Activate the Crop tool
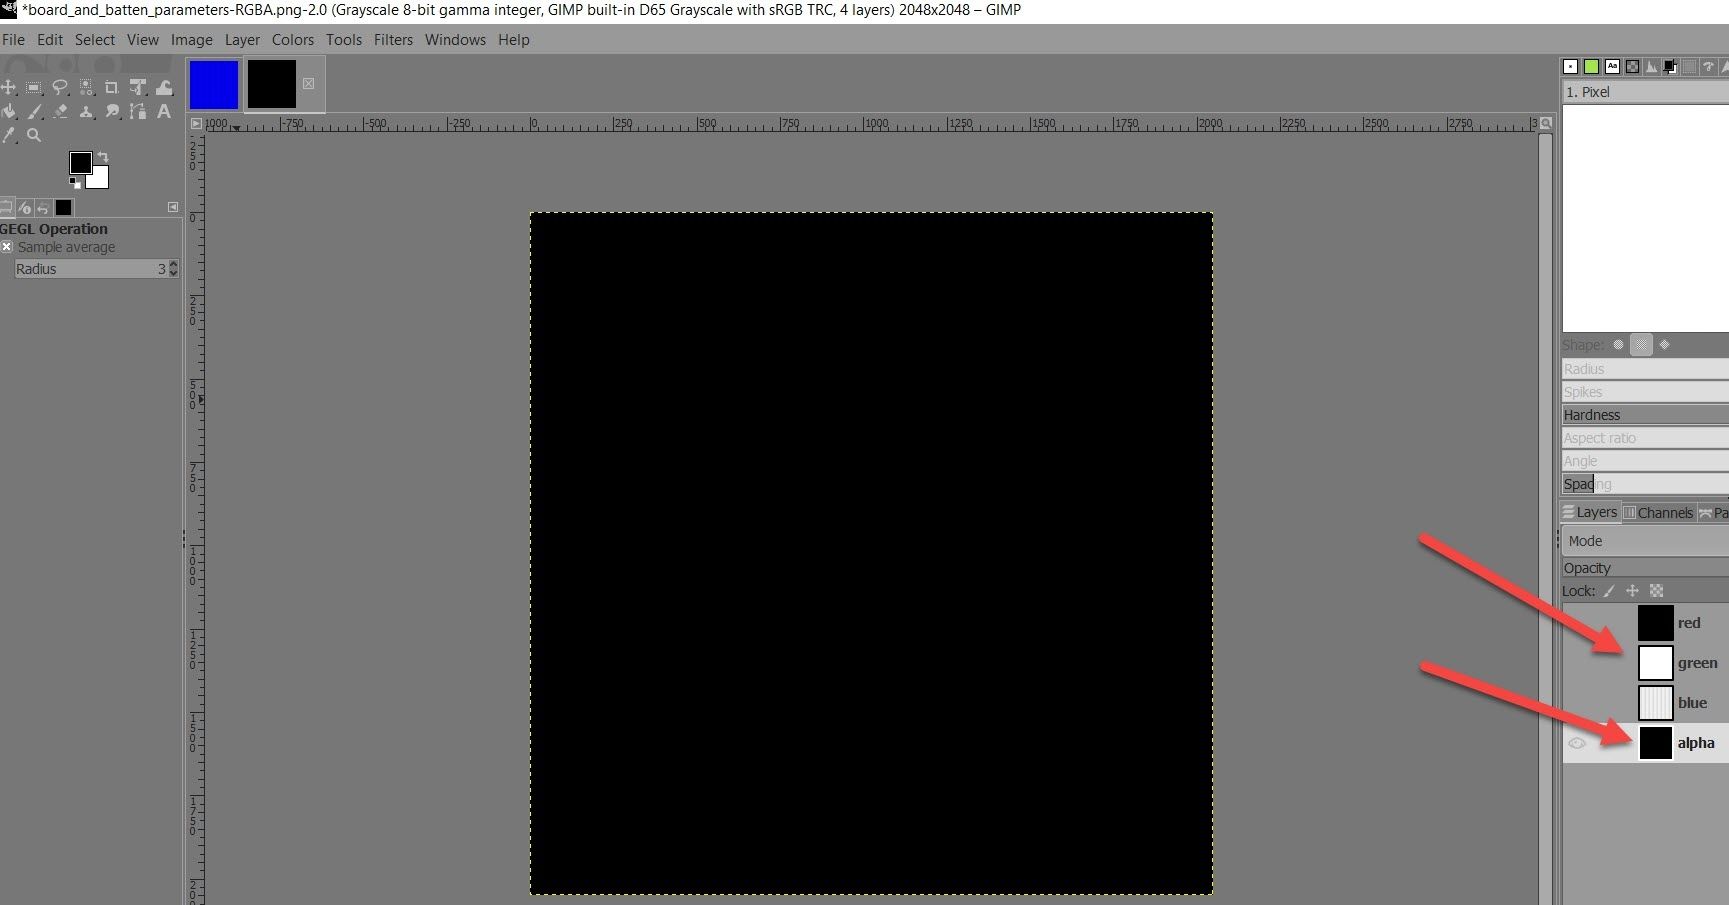The image size is (1729, 905). [112, 88]
